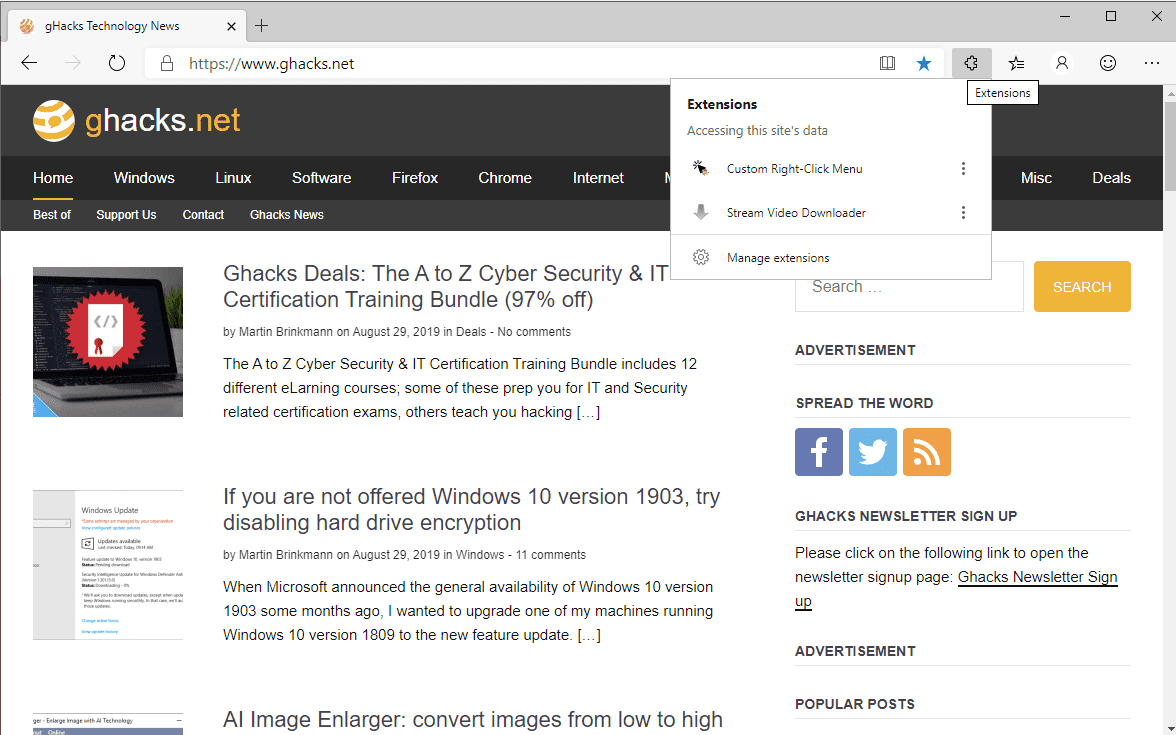The height and width of the screenshot is (735, 1176).
Task: Open the Chrome navigation category
Action: click(x=505, y=178)
